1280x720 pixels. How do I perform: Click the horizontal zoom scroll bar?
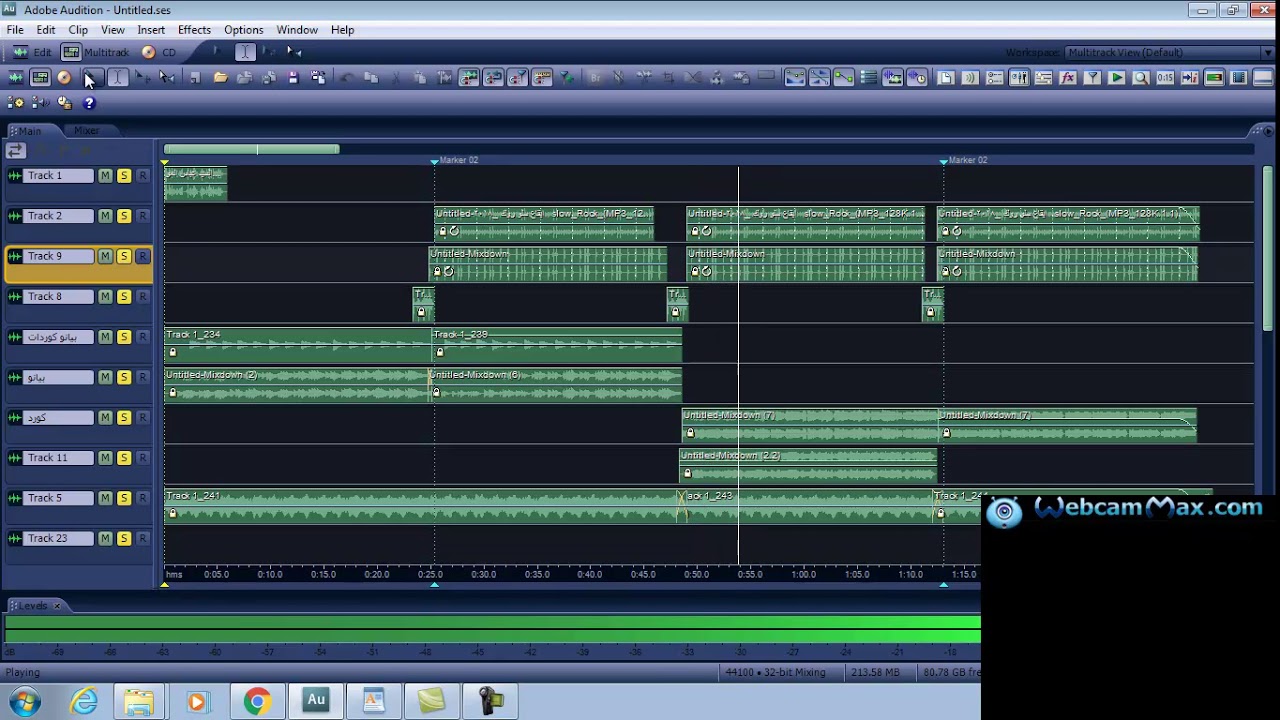251,149
